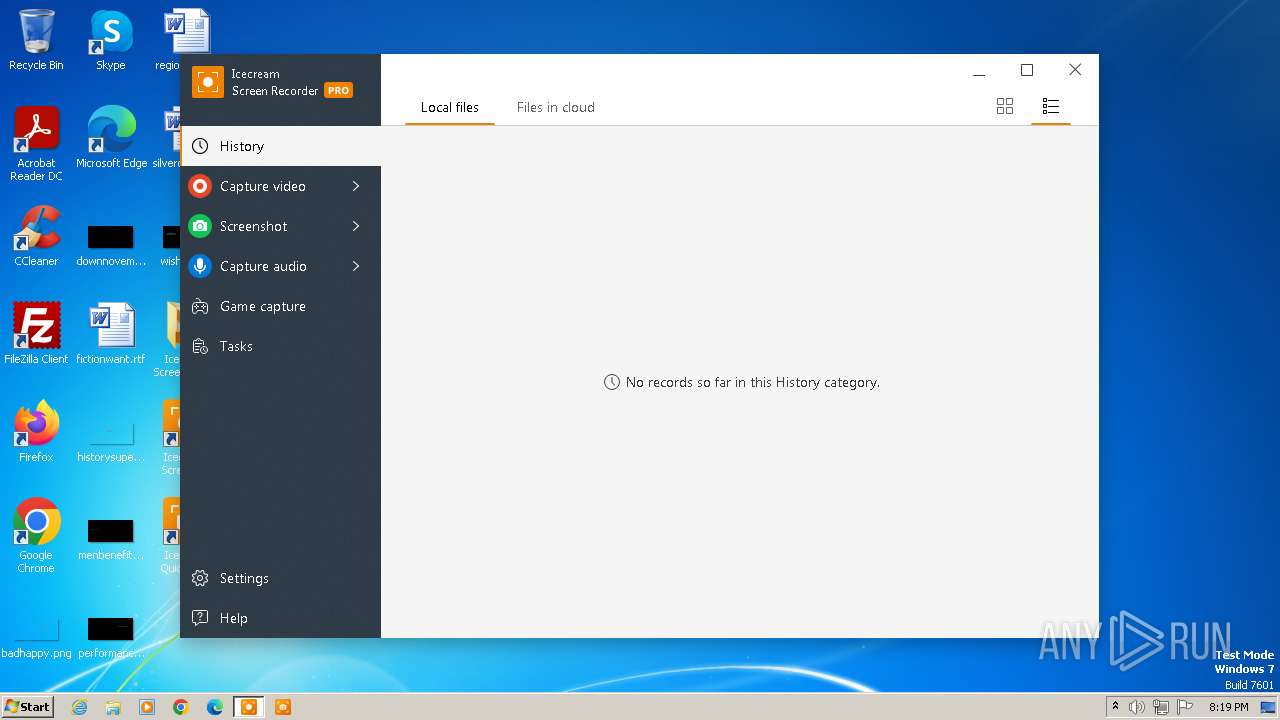The image size is (1280, 720).
Task: Select the CCleaner desktop icon
Action: [x=36, y=236]
